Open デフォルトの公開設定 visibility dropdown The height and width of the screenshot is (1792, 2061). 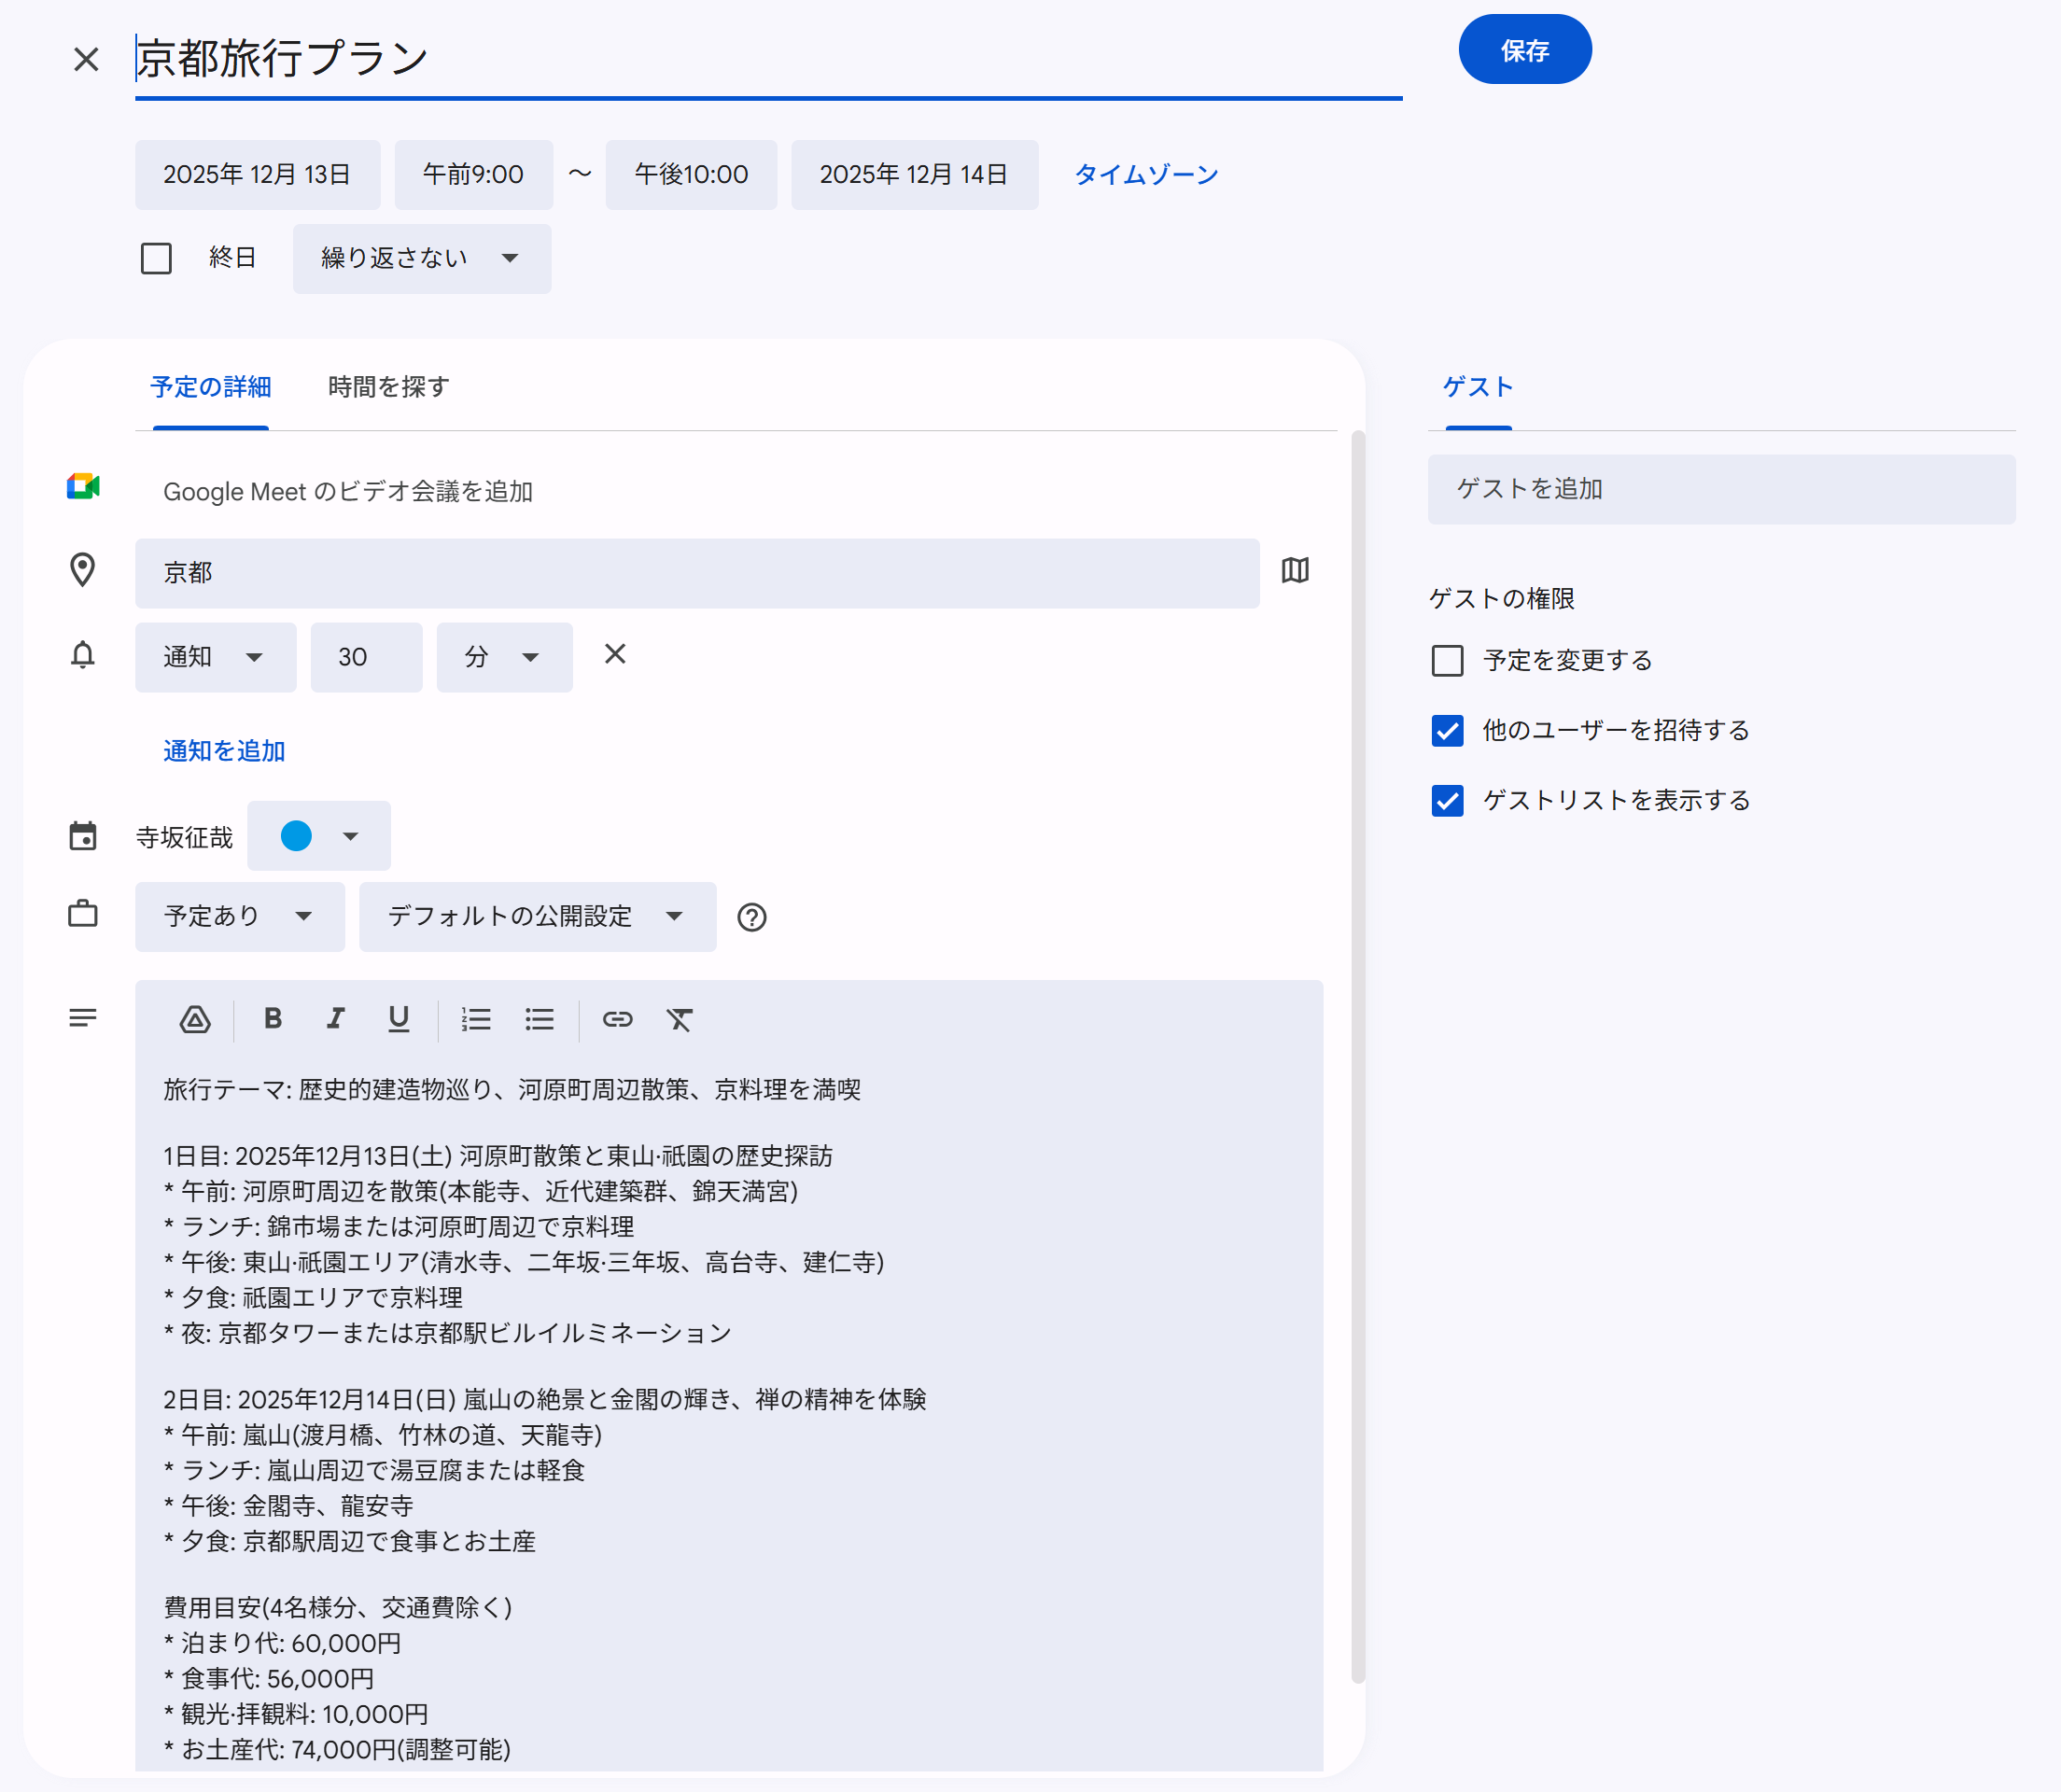point(537,916)
